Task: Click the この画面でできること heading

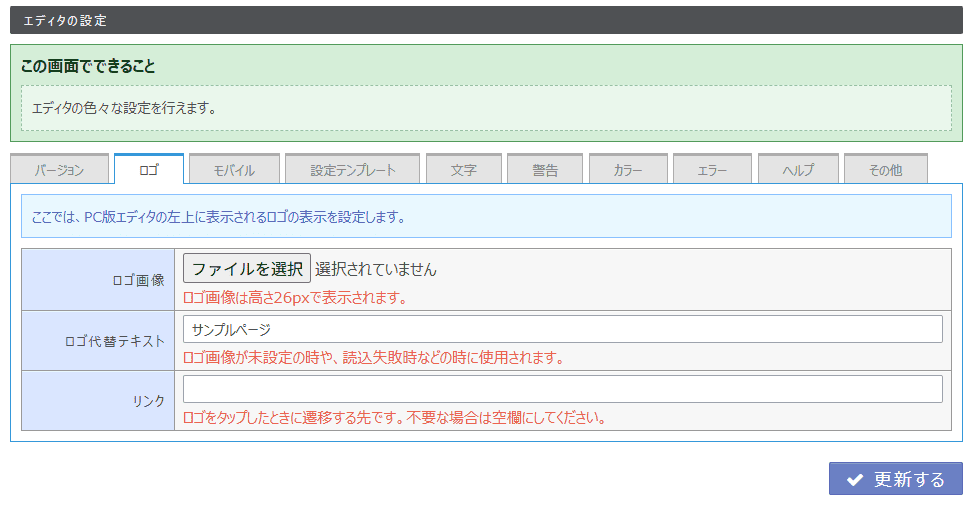Action: tap(88, 66)
